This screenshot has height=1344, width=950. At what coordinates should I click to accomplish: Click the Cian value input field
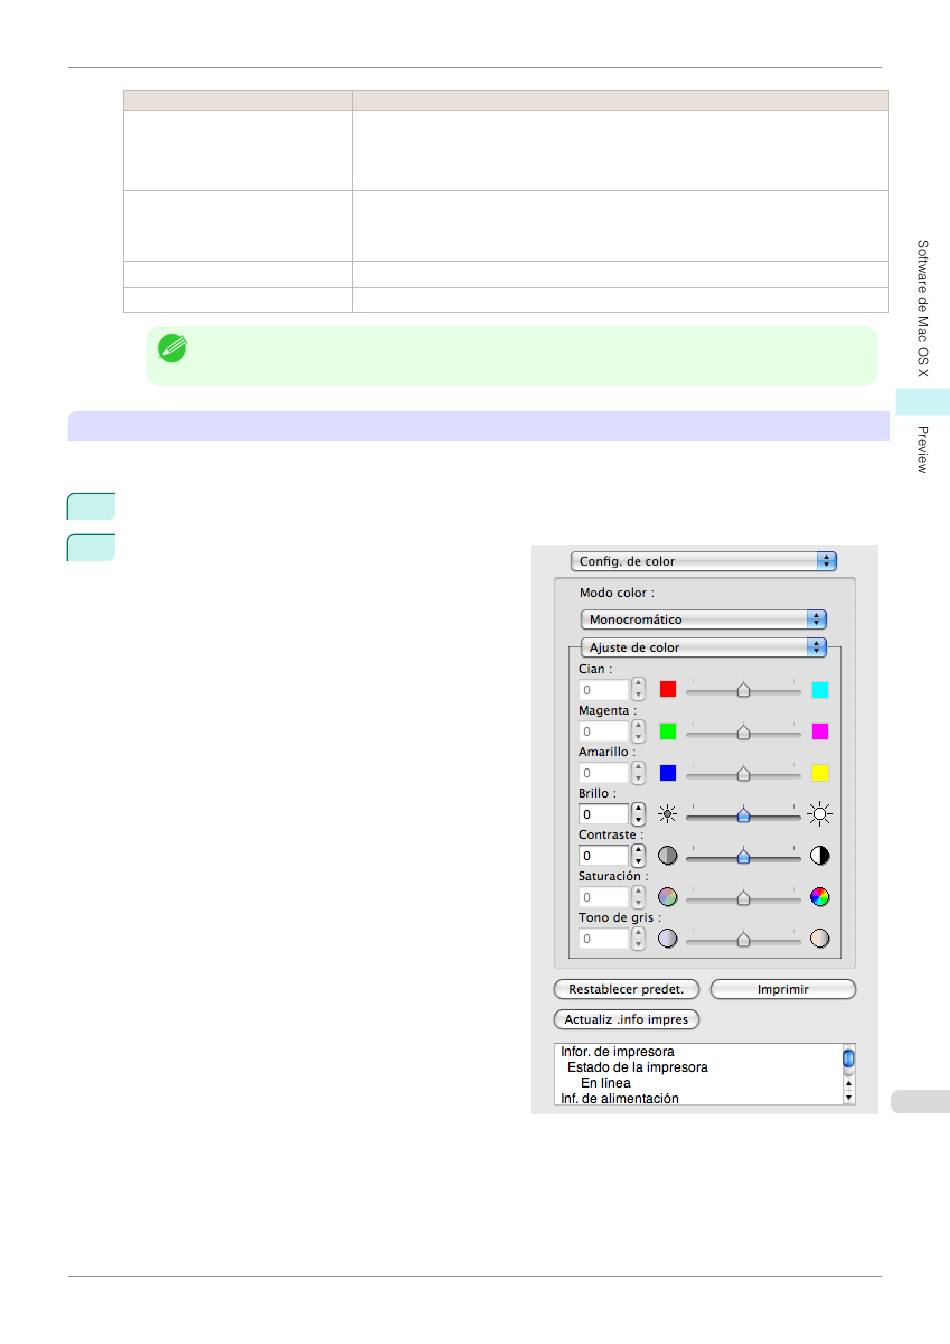(604, 689)
